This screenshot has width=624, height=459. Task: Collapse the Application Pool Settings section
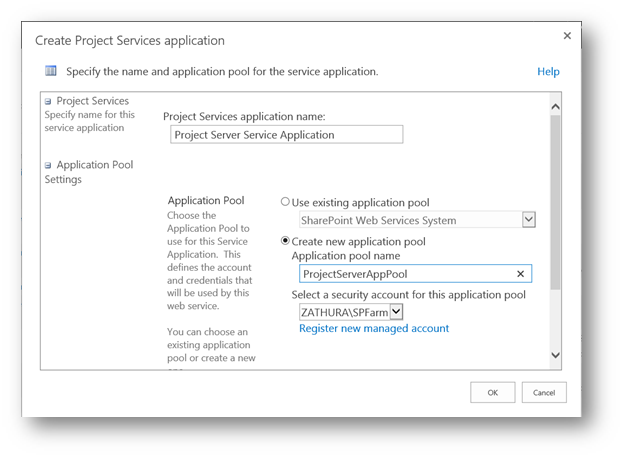[48, 165]
